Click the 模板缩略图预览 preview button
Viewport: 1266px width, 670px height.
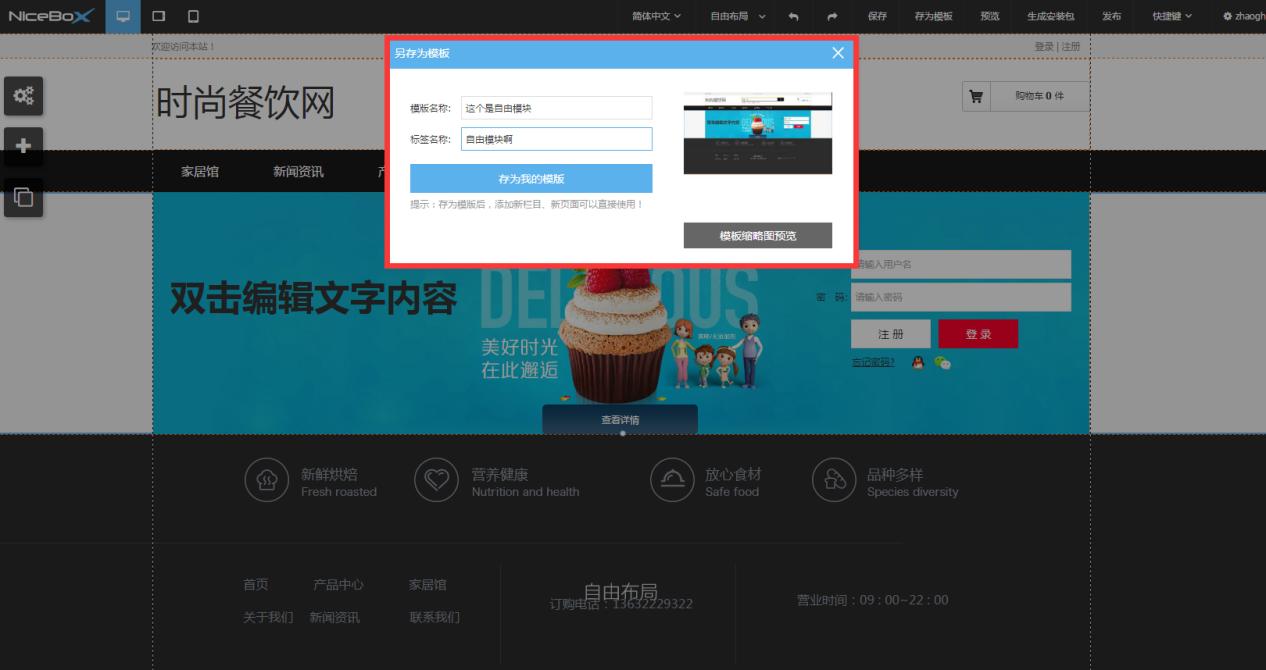[x=757, y=235]
